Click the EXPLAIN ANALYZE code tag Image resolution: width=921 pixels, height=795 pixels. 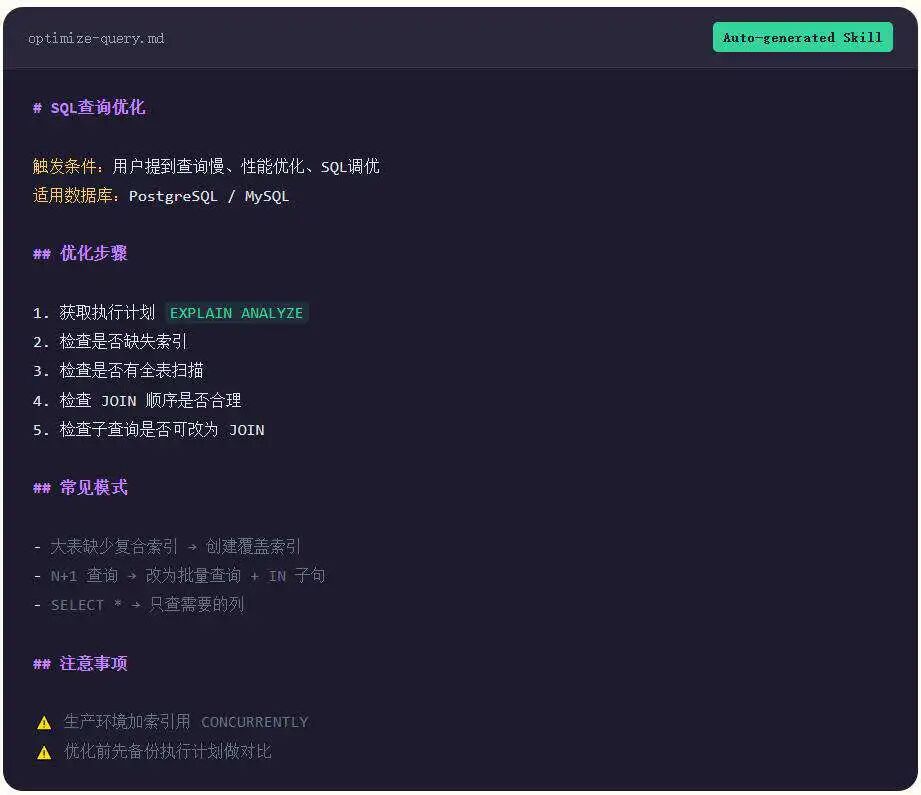[236, 313]
